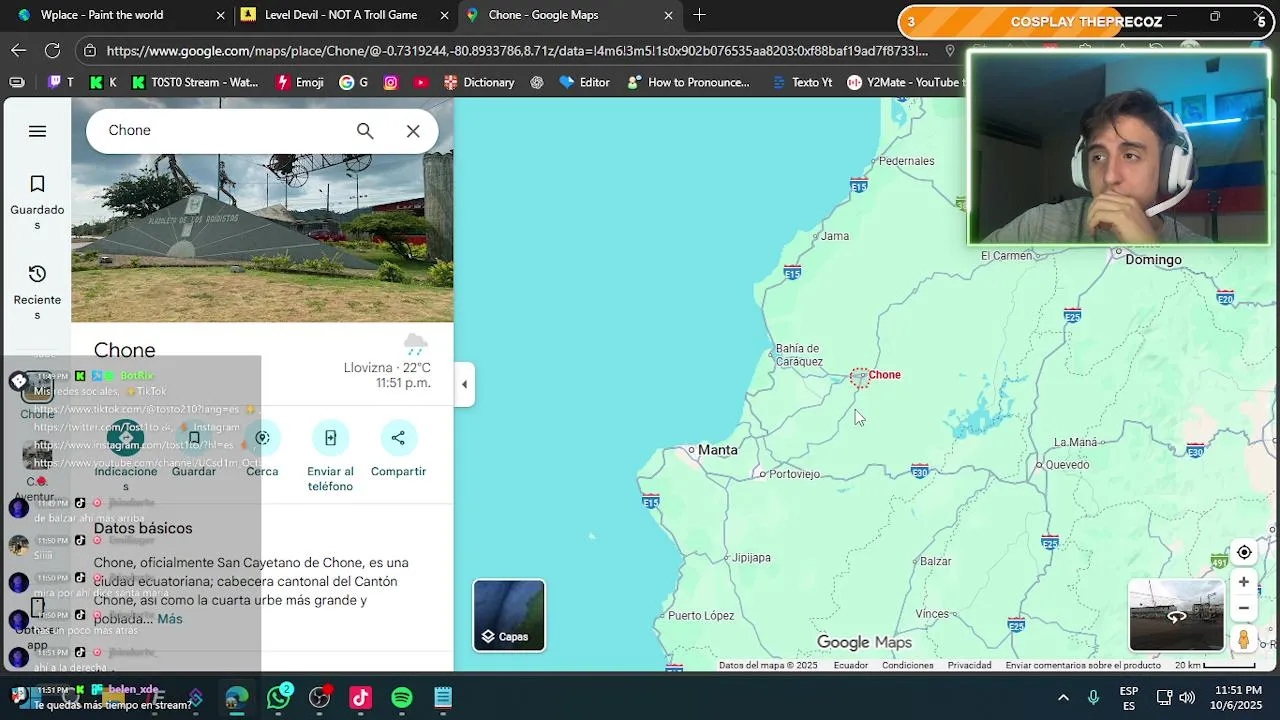Expand description with the Más link
This screenshot has height=720, width=1280.
pyautogui.click(x=170, y=619)
